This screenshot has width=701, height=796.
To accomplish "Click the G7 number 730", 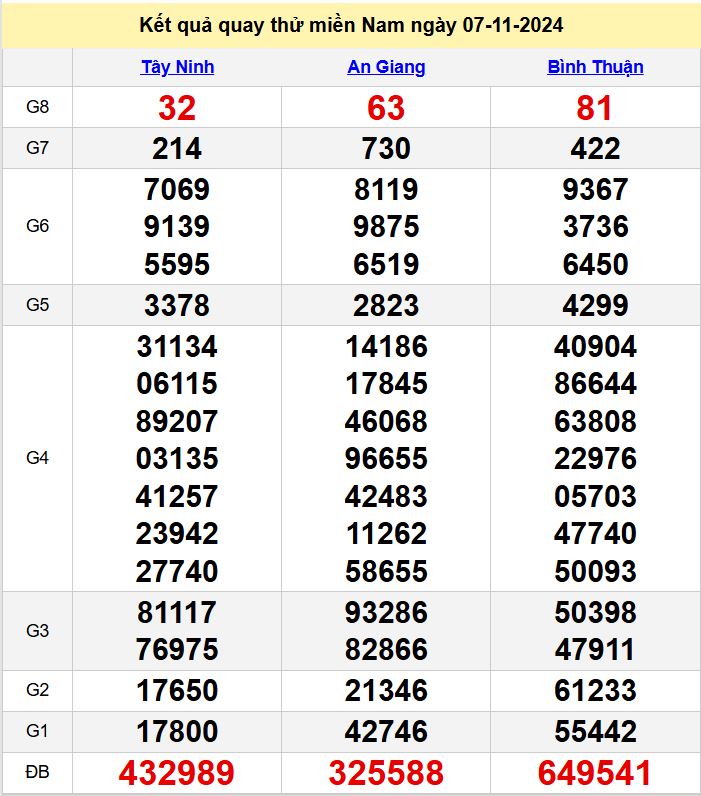I will click(386, 149).
